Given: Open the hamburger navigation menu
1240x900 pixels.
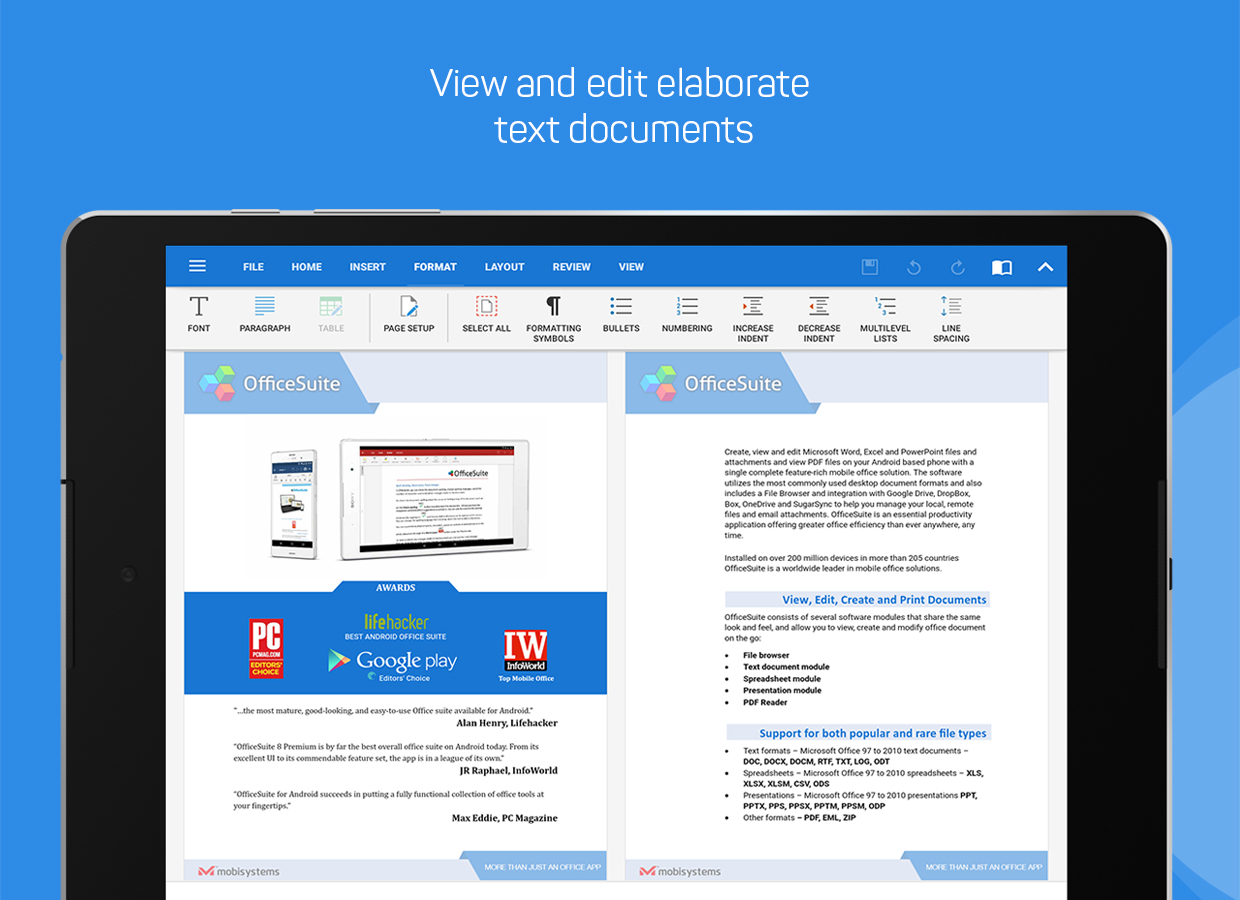Looking at the screenshot, I should click(x=197, y=266).
